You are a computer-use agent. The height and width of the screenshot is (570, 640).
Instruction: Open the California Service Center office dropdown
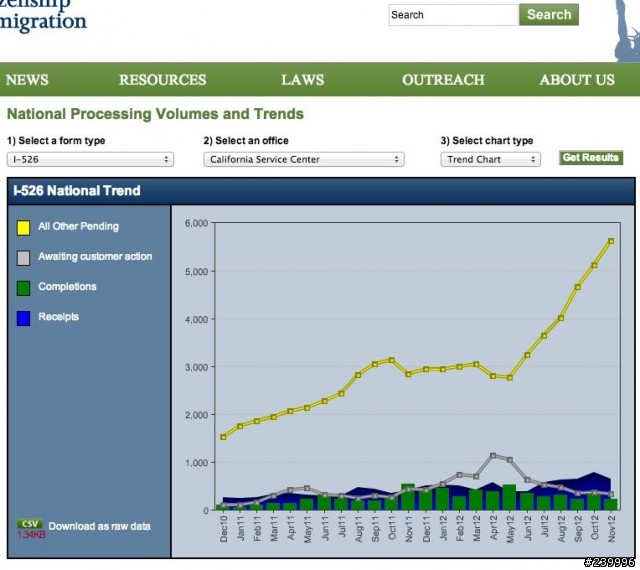[x=304, y=159]
